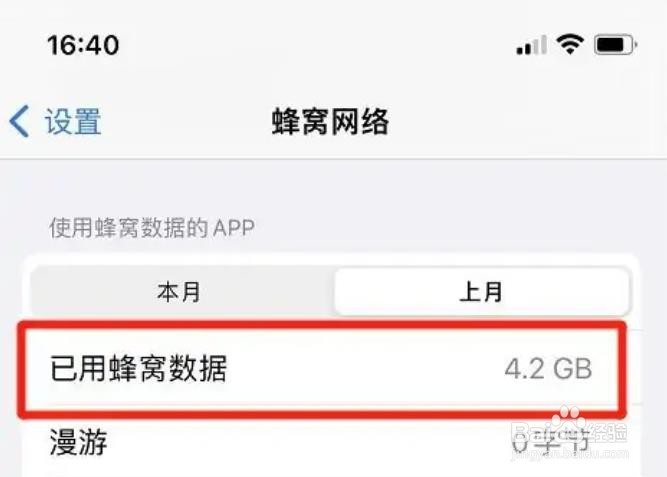The image size is (667, 477).
Task: Click the 使用蜂窝数据的 APP section header
Action: point(152,228)
